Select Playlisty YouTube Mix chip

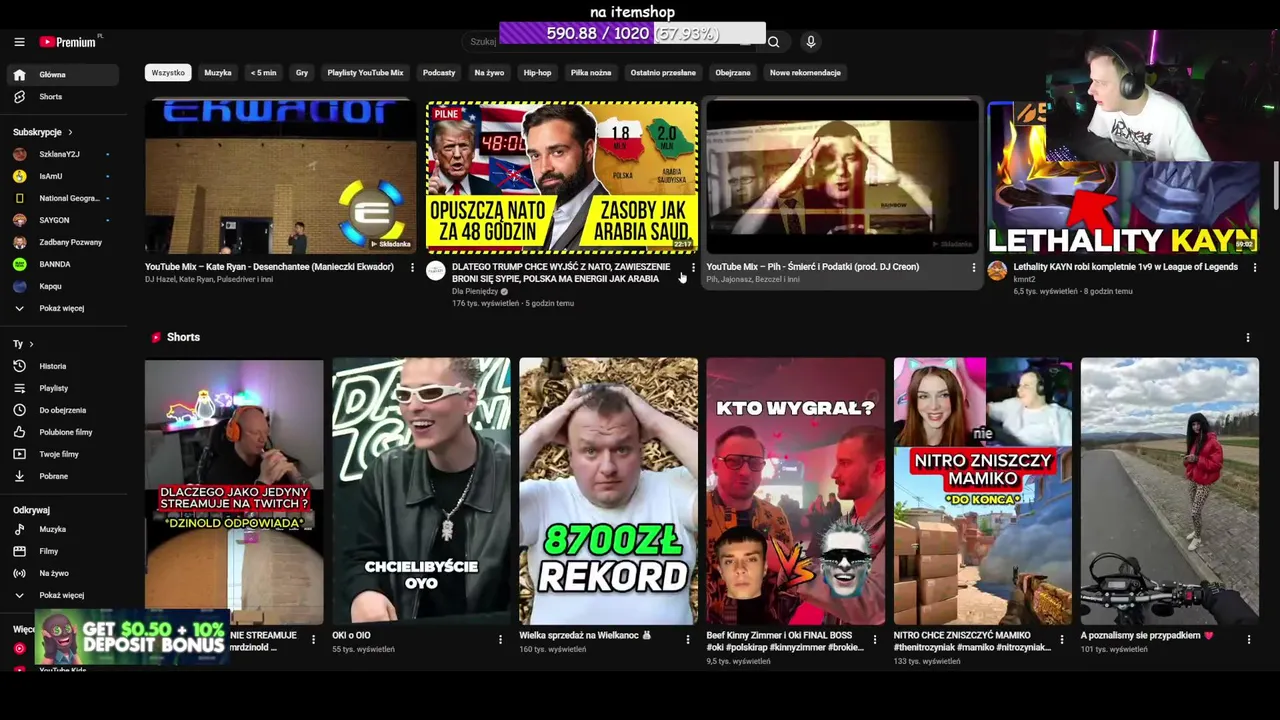(x=365, y=73)
